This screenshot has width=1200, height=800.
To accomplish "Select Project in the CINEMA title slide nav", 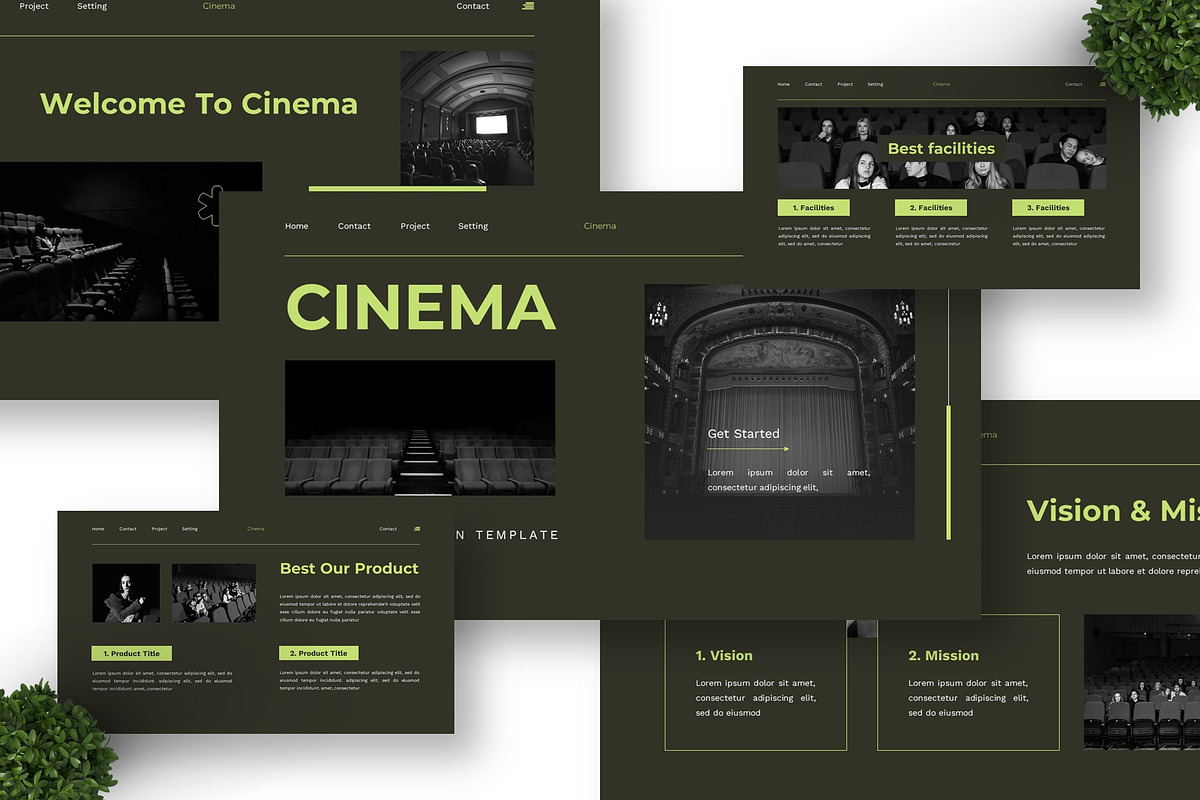I will click(415, 226).
